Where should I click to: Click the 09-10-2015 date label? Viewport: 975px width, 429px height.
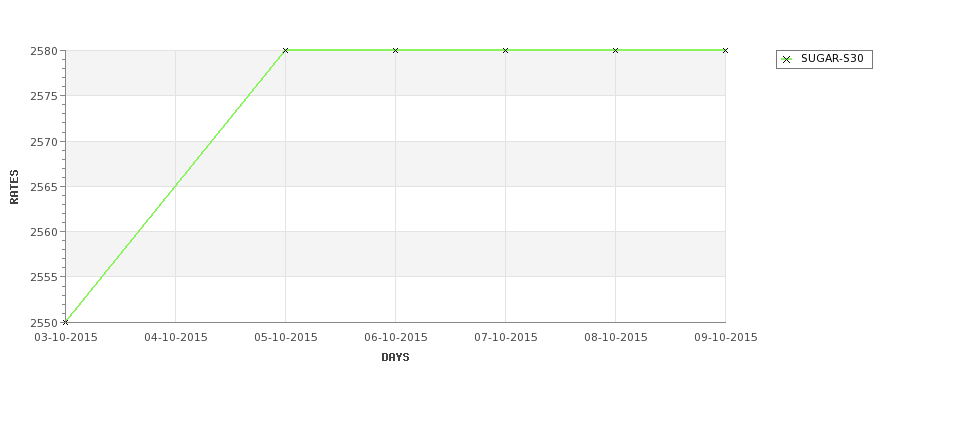click(x=726, y=338)
